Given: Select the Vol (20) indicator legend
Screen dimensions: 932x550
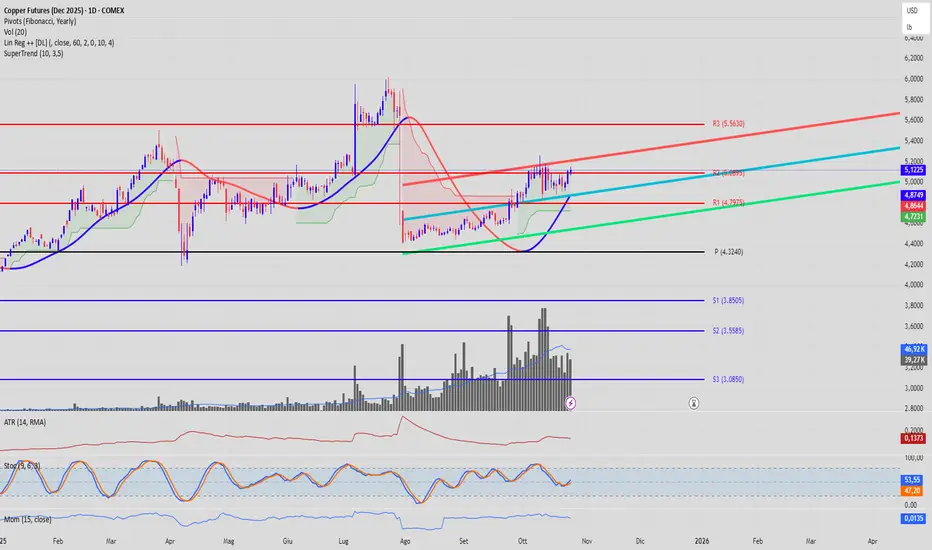Looking at the screenshot, I should point(15,32).
